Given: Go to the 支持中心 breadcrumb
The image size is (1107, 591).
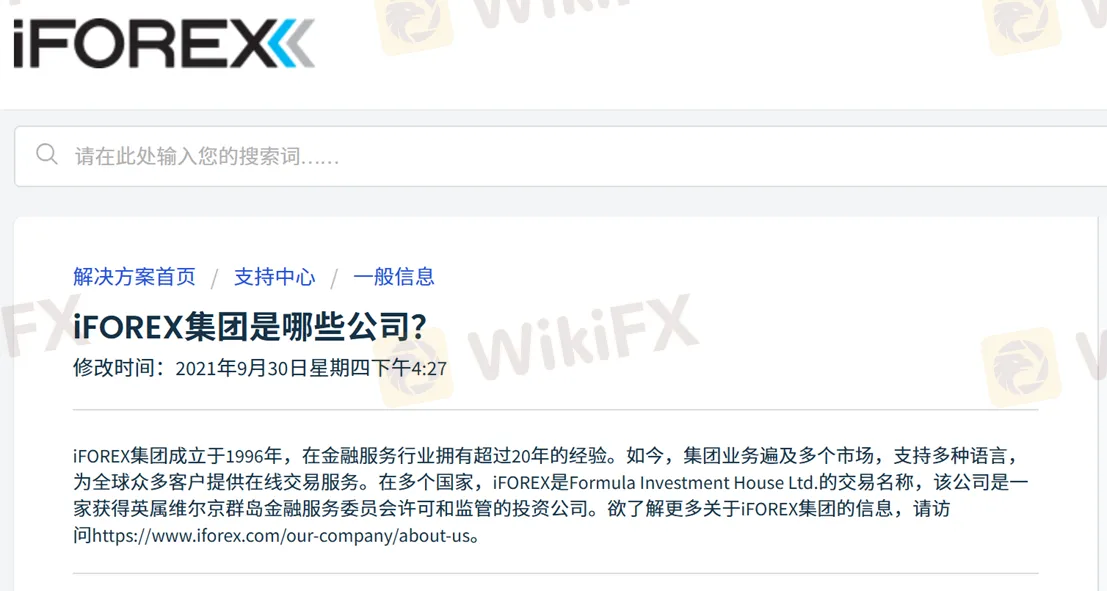Looking at the screenshot, I should coord(275,277).
